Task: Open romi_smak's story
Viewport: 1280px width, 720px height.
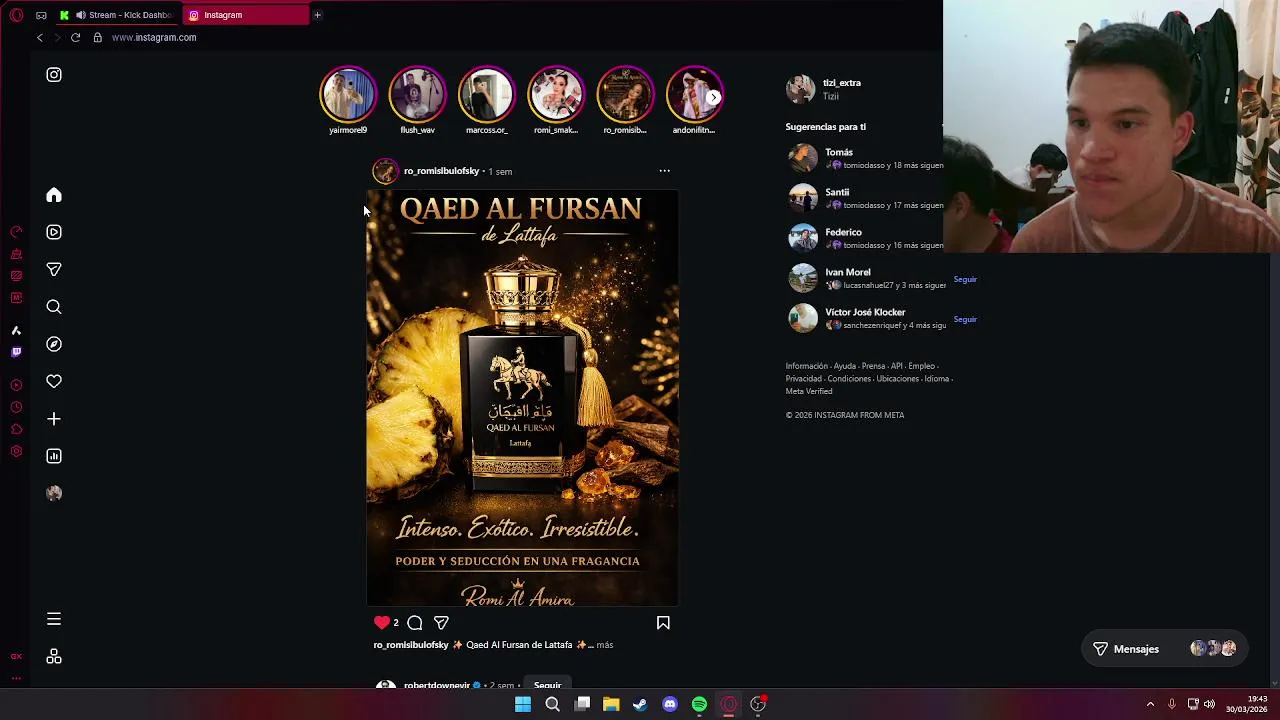Action: click(556, 95)
